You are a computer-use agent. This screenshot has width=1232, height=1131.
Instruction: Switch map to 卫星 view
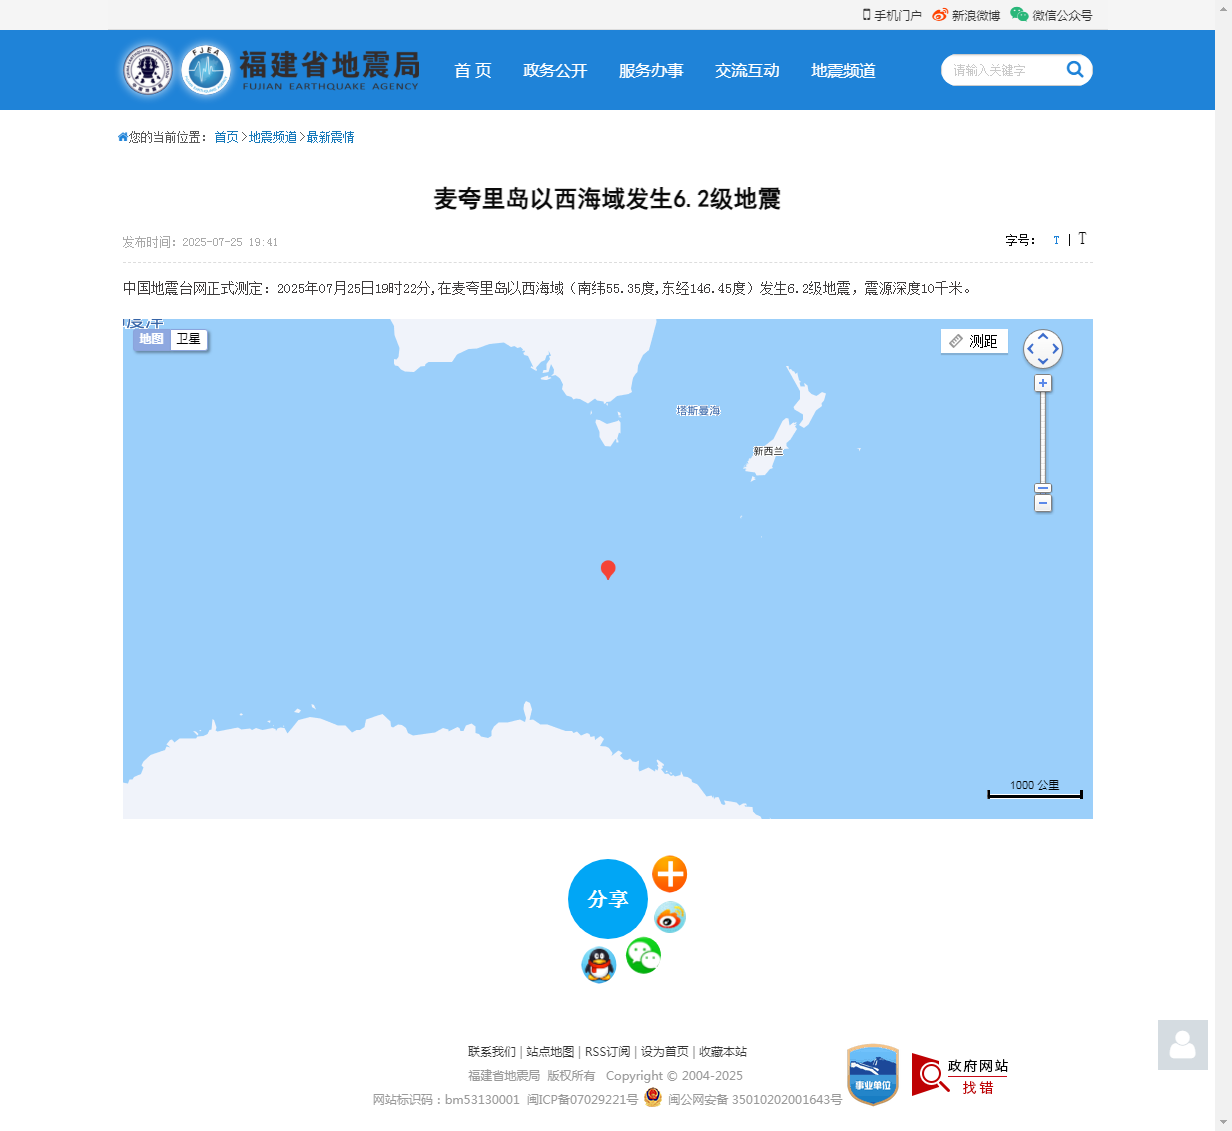click(x=188, y=339)
